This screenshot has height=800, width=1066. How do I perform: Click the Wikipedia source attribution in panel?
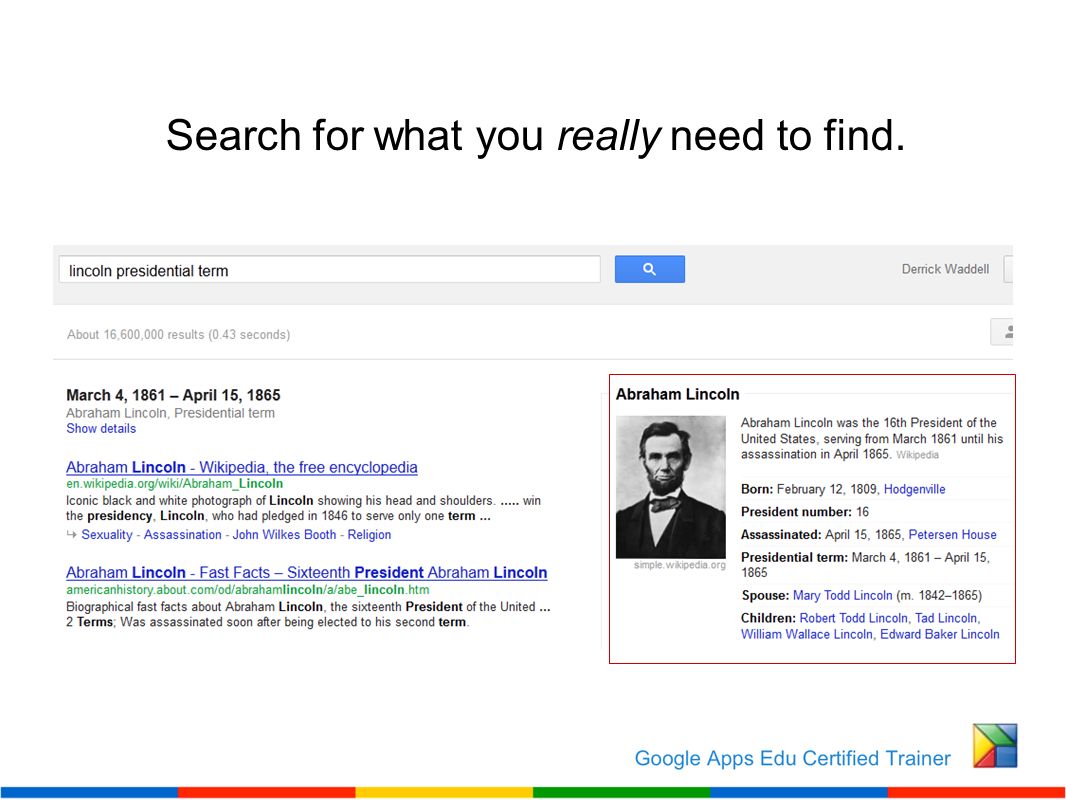point(917,455)
